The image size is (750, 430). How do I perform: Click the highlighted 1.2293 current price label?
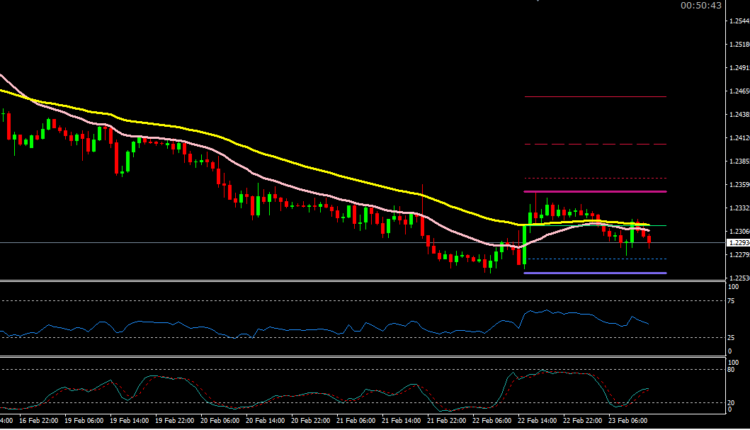[737, 243]
